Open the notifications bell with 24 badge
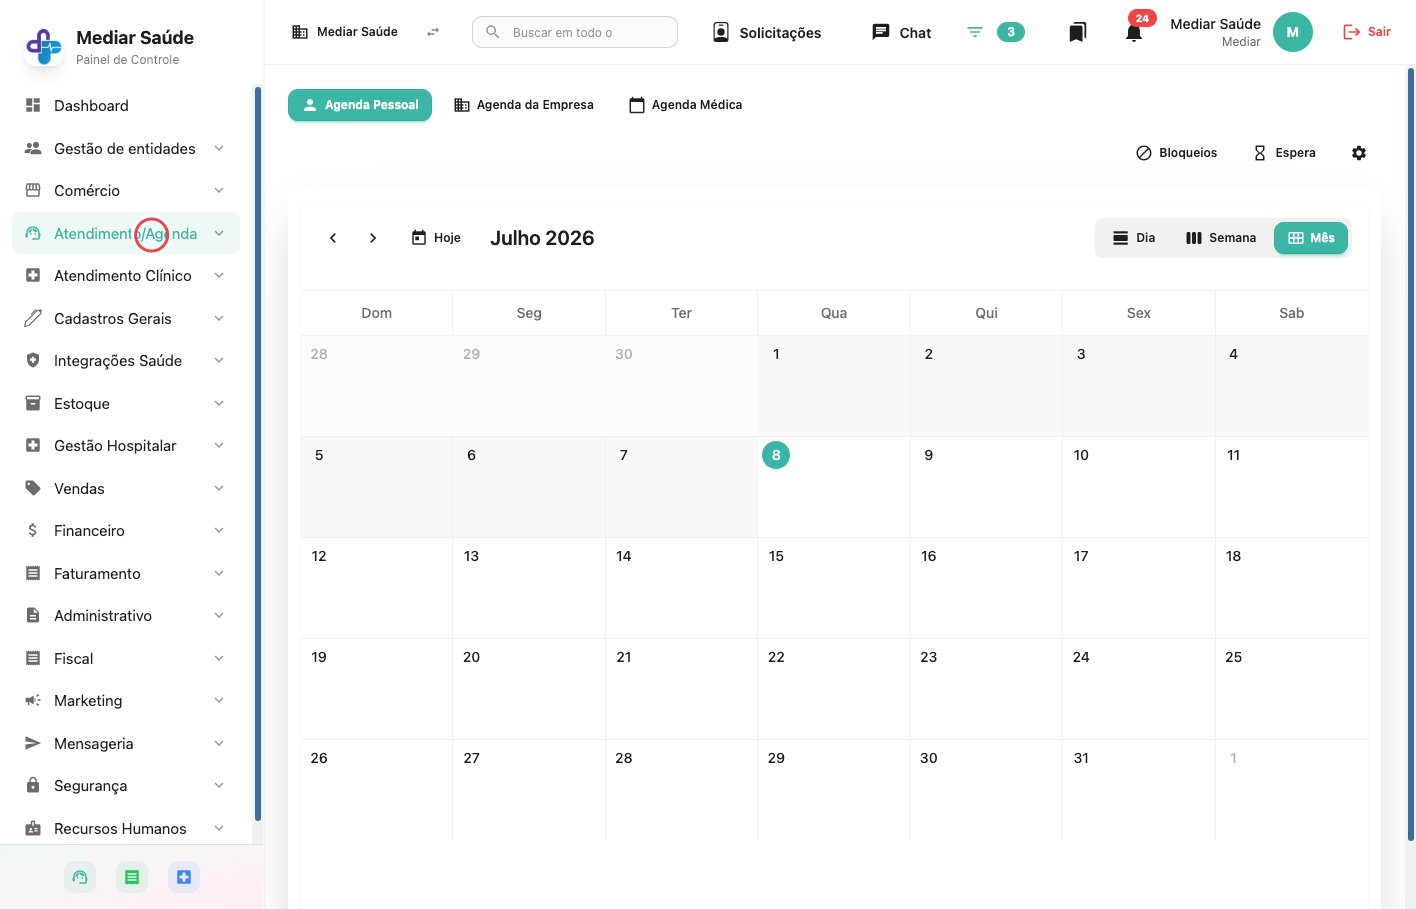 click(1134, 32)
